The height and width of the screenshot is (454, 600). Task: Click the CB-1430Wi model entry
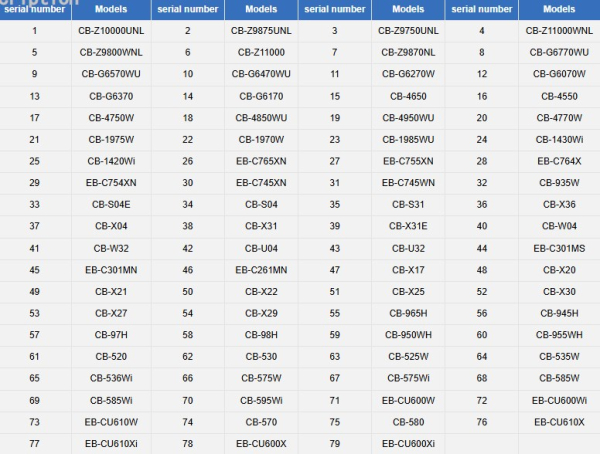click(x=558, y=139)
